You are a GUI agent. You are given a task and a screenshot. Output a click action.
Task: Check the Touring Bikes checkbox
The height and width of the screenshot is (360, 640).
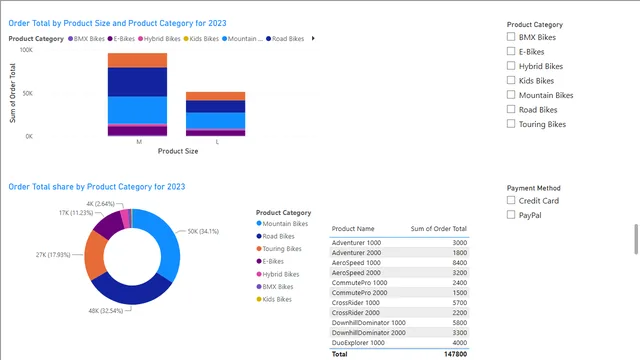511,124
